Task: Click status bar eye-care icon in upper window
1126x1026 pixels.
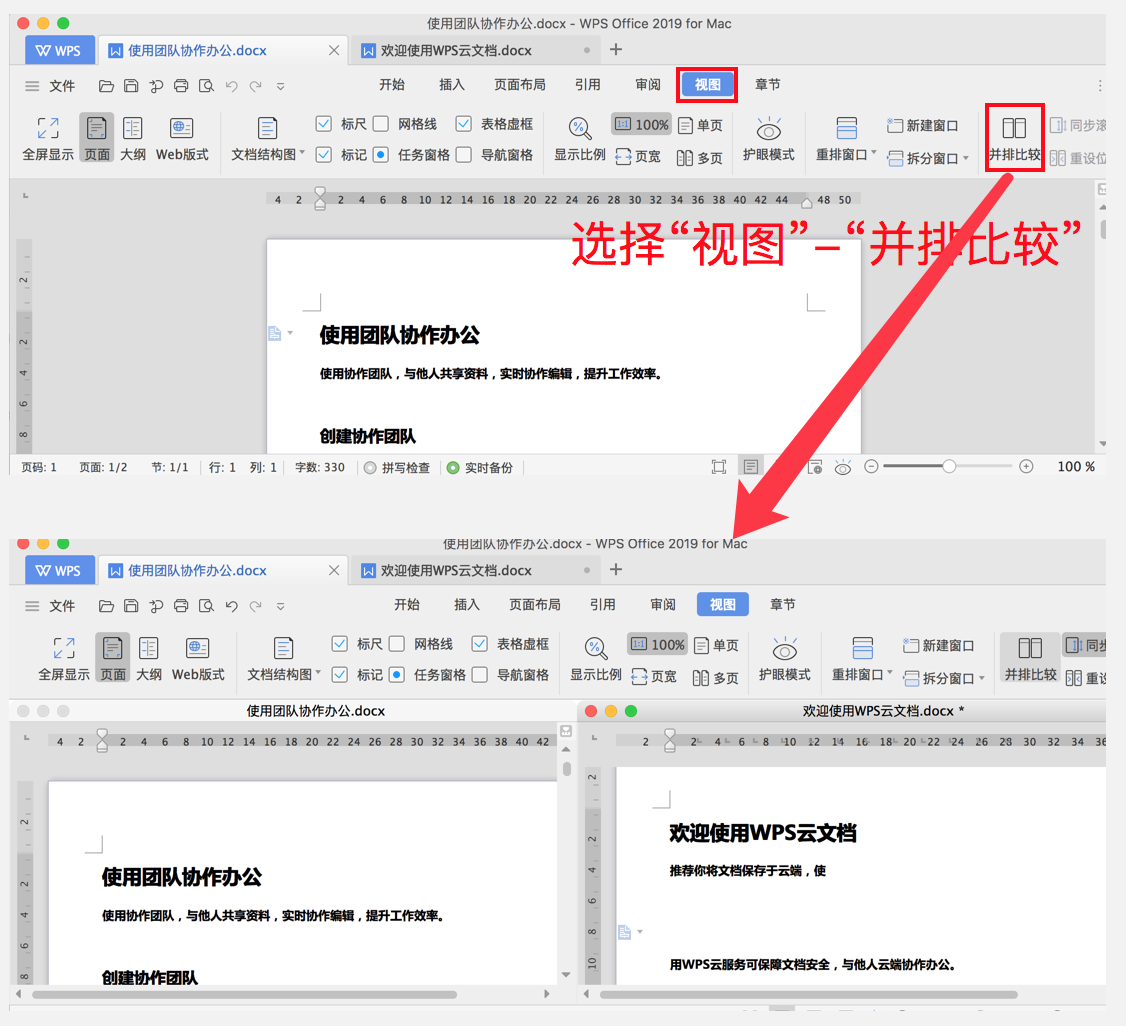Action: click(843, 468)
